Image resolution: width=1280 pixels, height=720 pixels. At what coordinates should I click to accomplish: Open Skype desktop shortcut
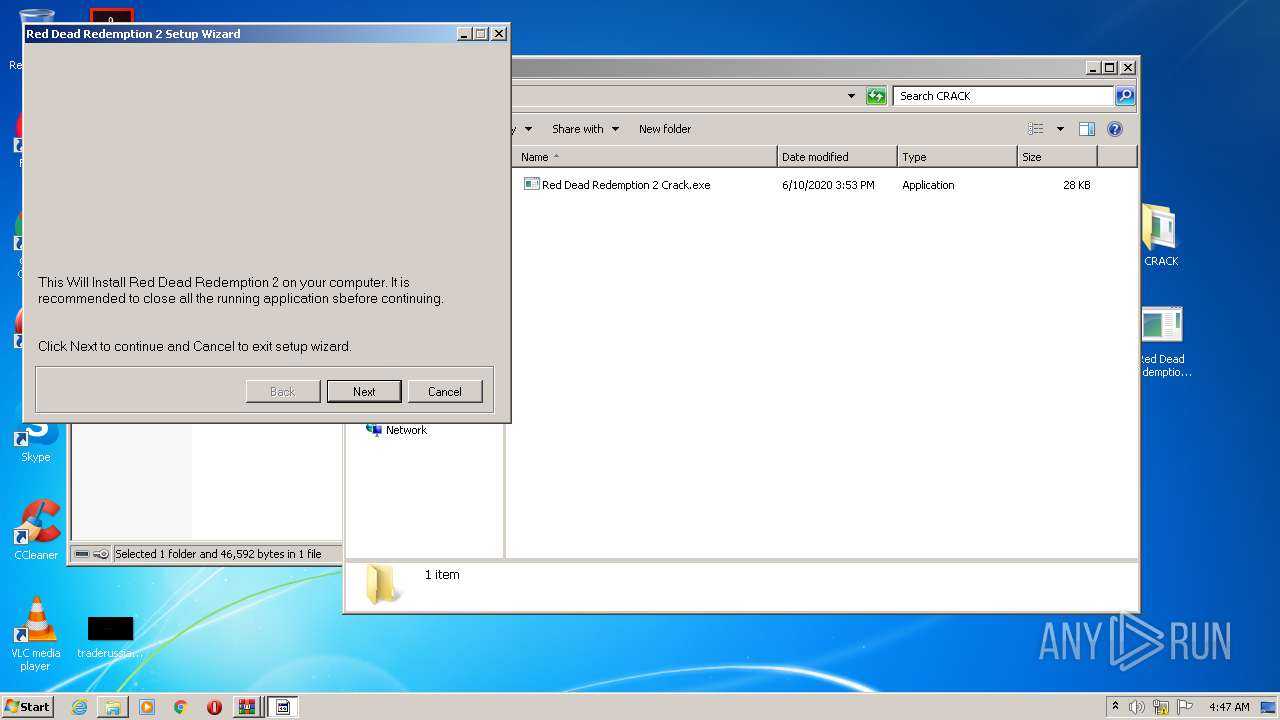point(36,441)
